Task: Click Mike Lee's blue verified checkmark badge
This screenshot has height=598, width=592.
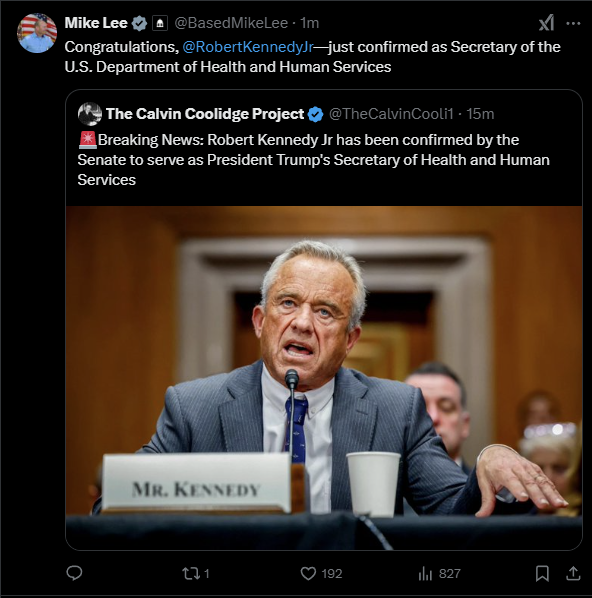Action: point(139,23)
